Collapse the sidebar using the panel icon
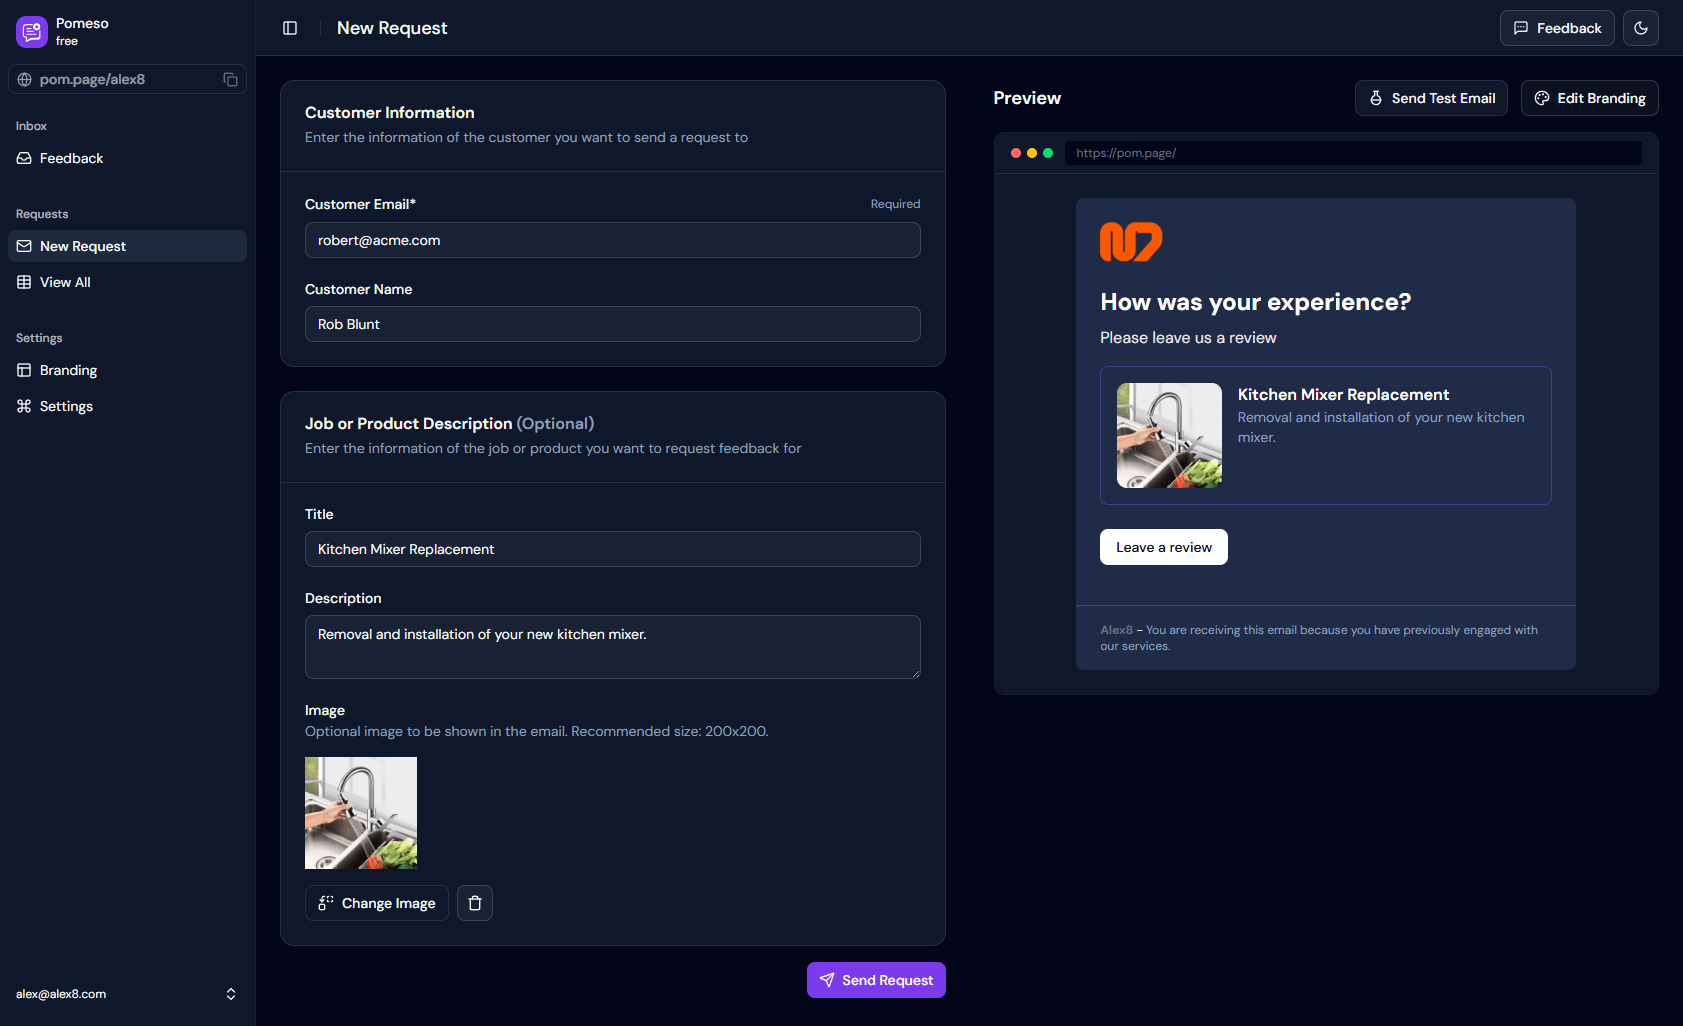1683x1026 pixels. click(x=289, y=28)
